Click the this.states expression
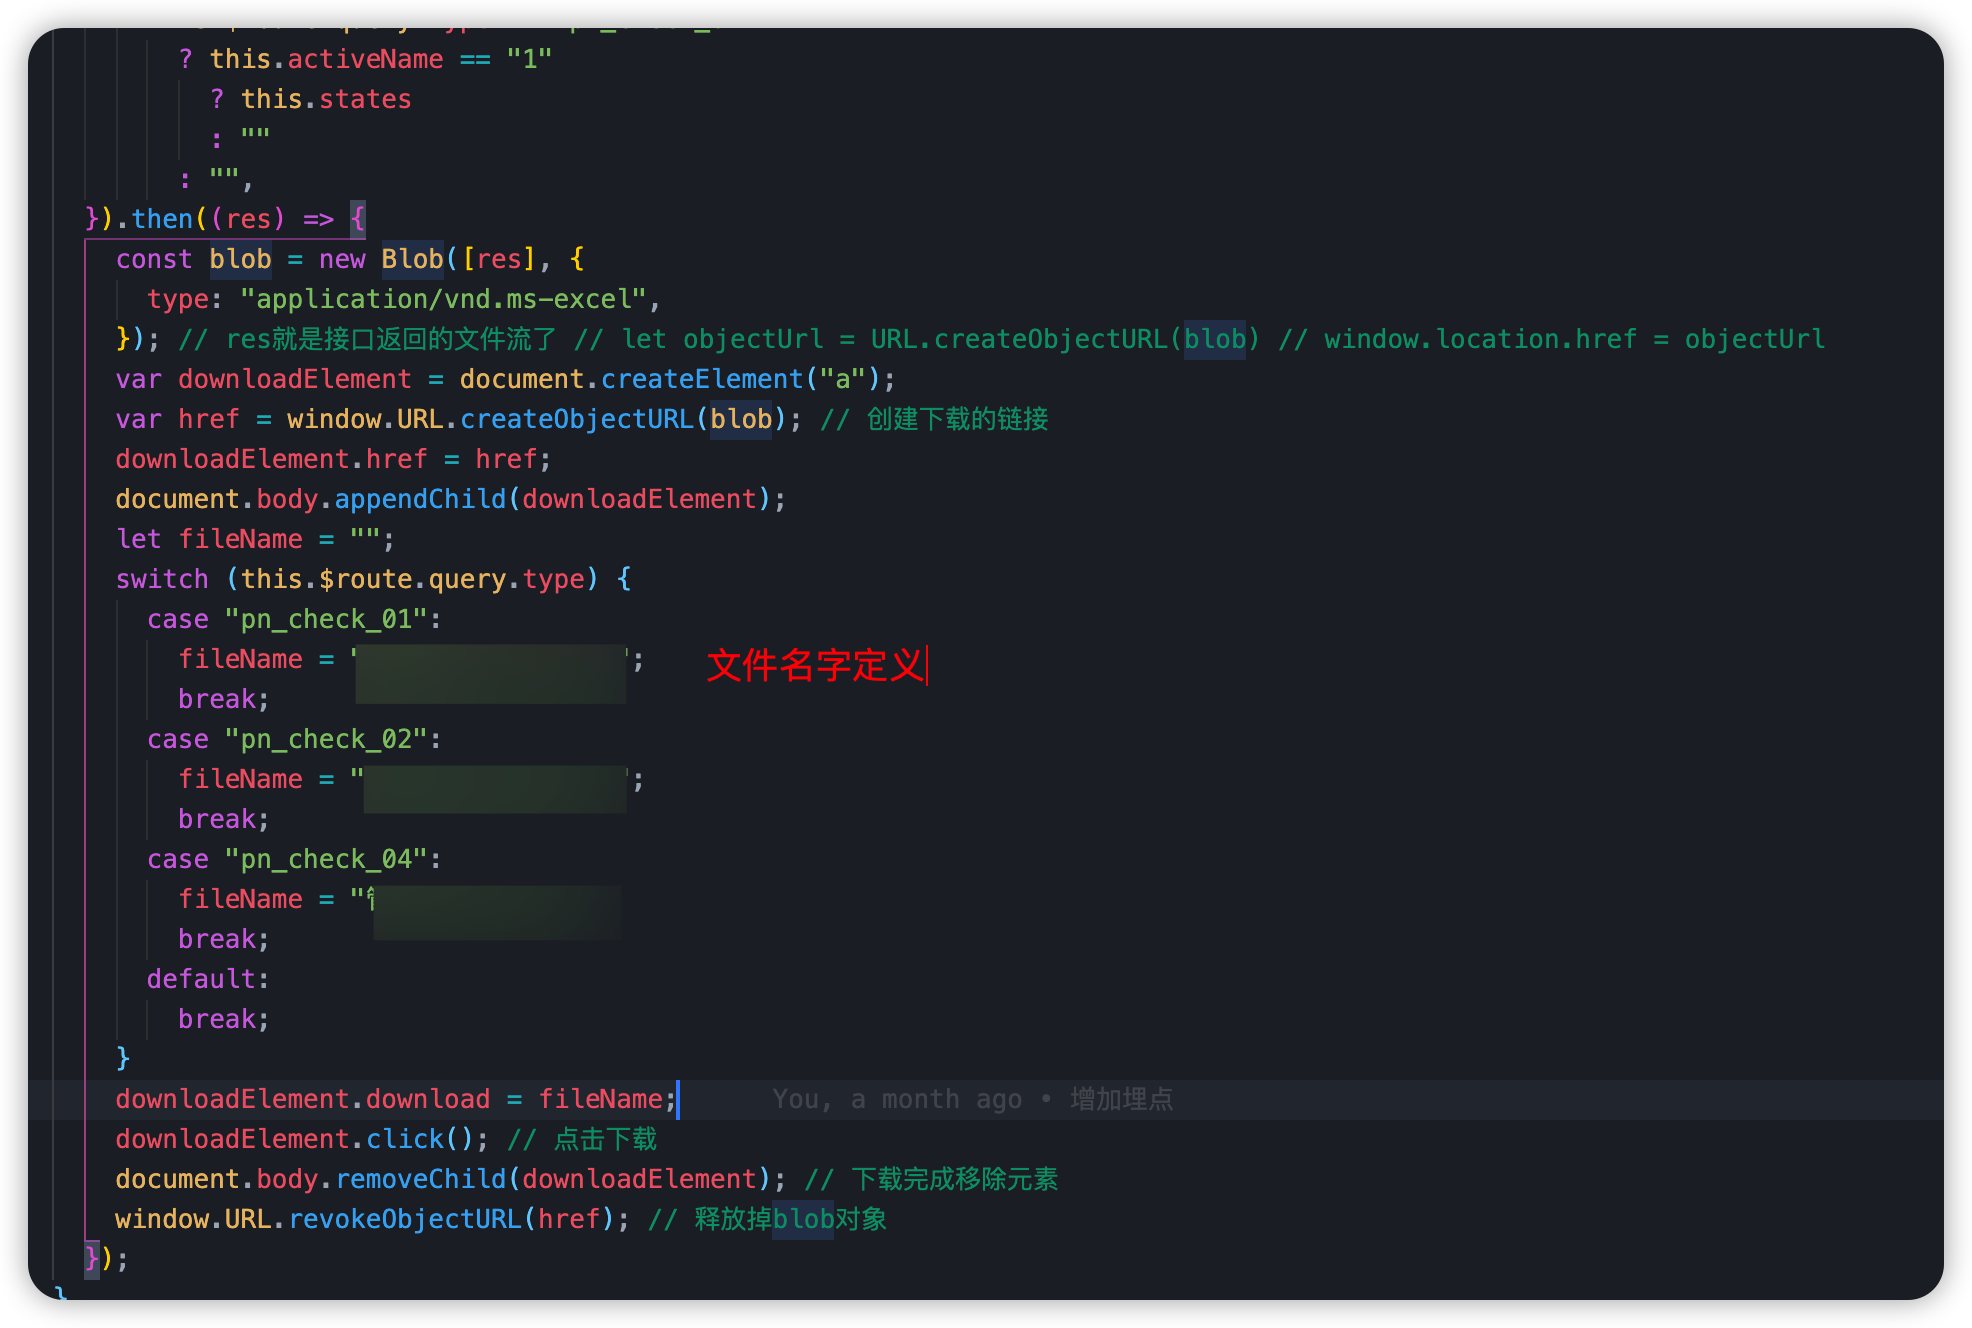 (325, 99)
